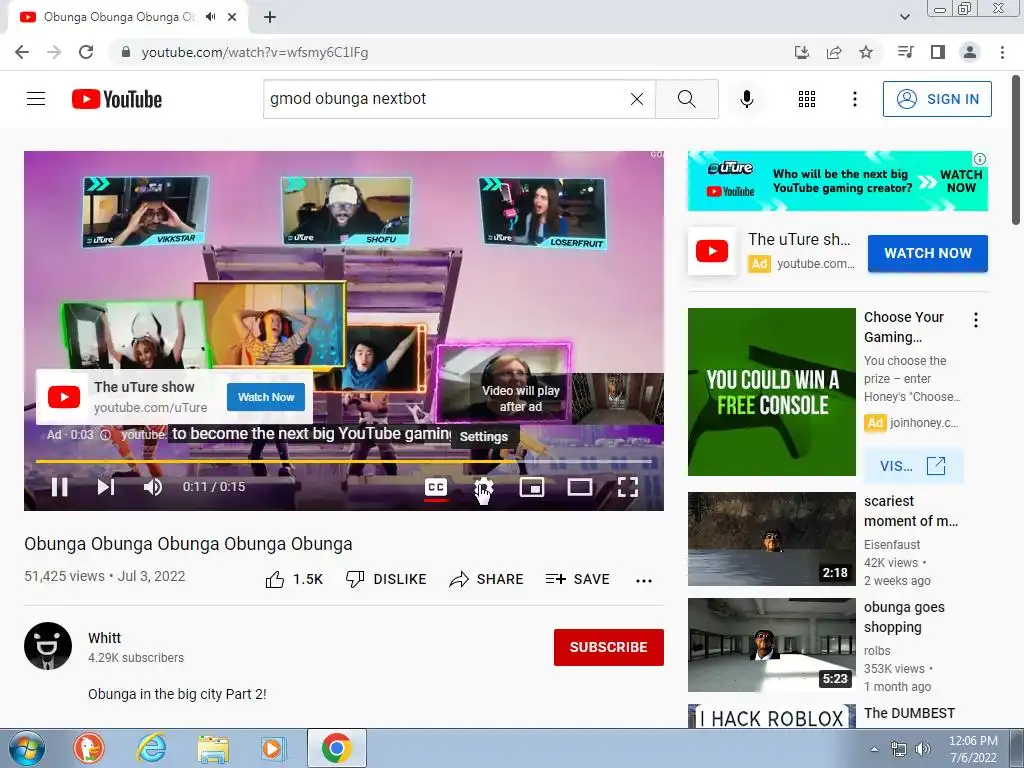The height and width of the screenshot is (768, 1024).
Task: Click the SIGN IN button
Action: tap(937, 99)
